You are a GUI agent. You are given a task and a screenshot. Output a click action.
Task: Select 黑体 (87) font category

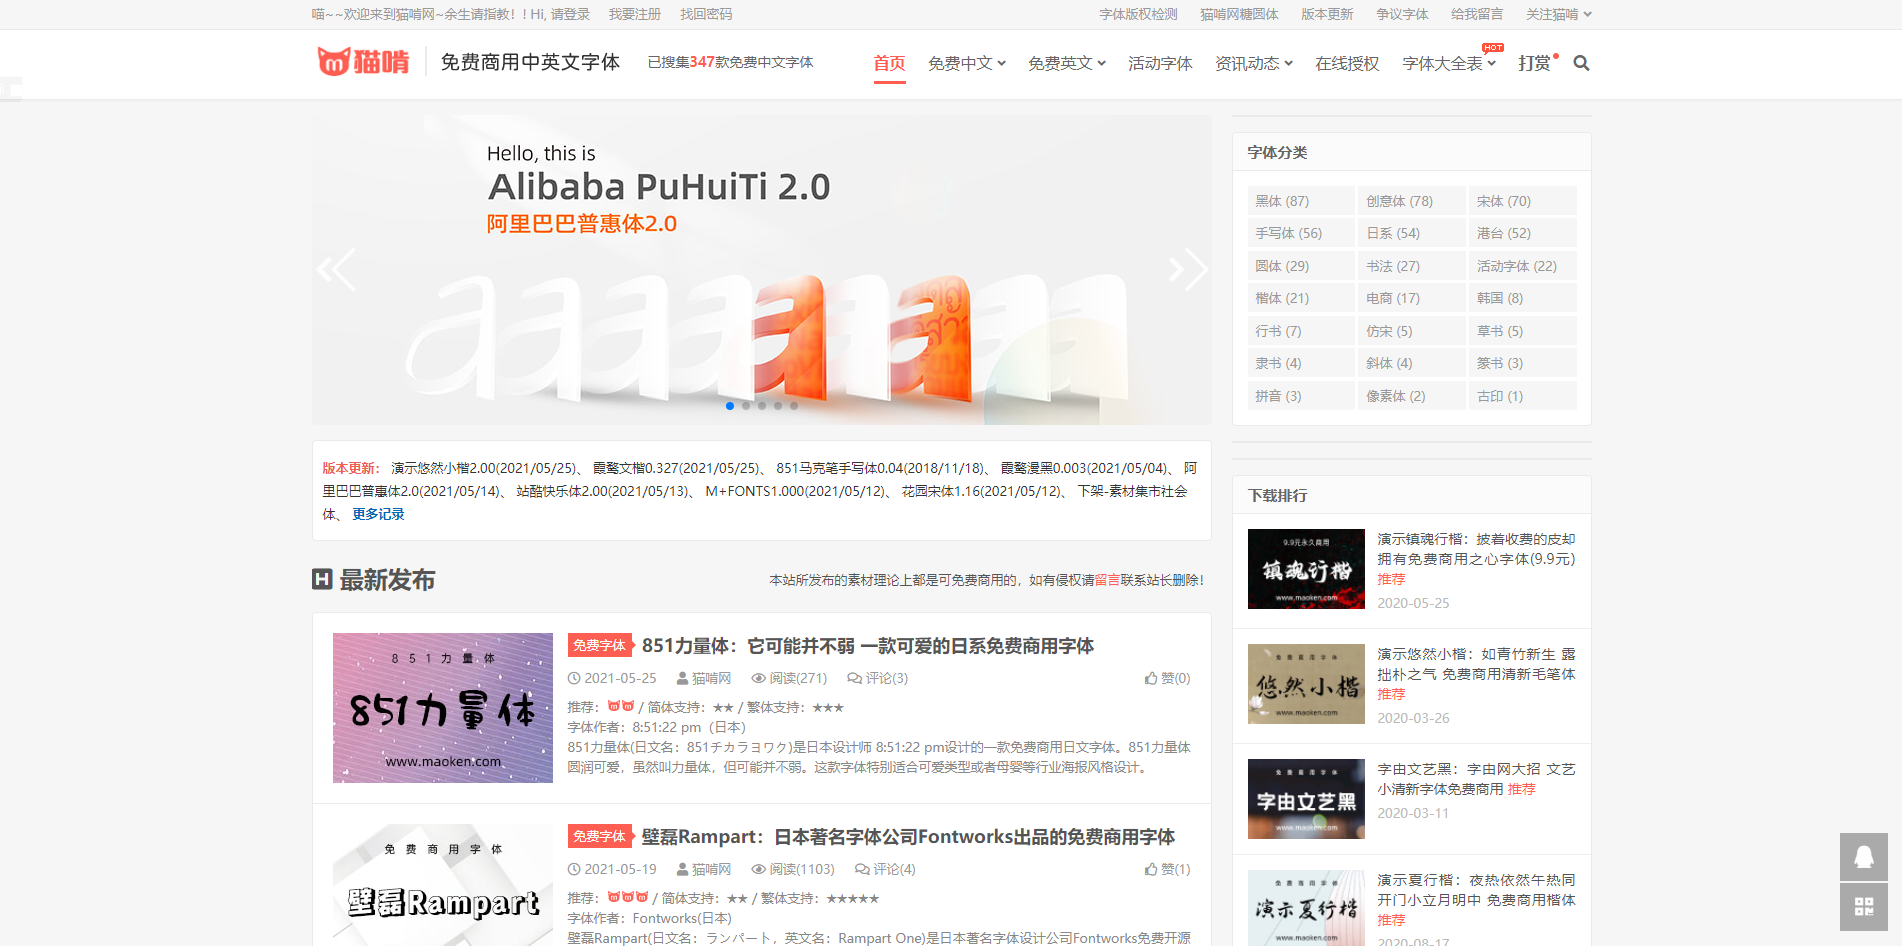1301,201
